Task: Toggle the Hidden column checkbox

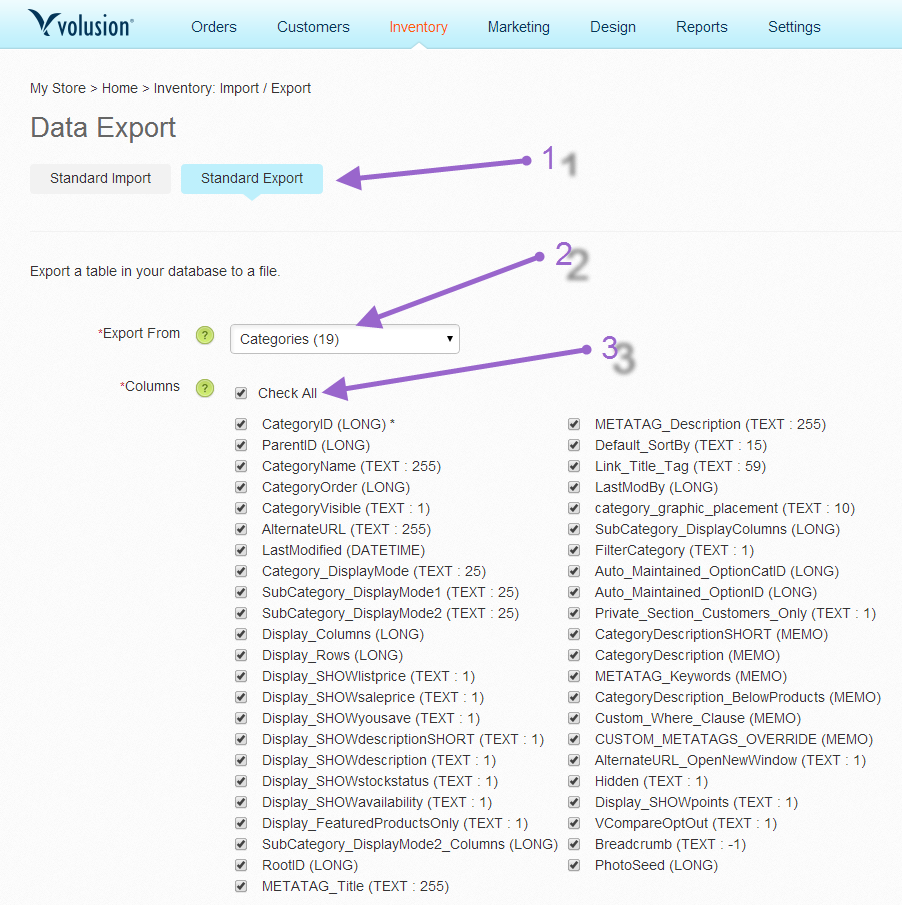Action: pos(574,781)
